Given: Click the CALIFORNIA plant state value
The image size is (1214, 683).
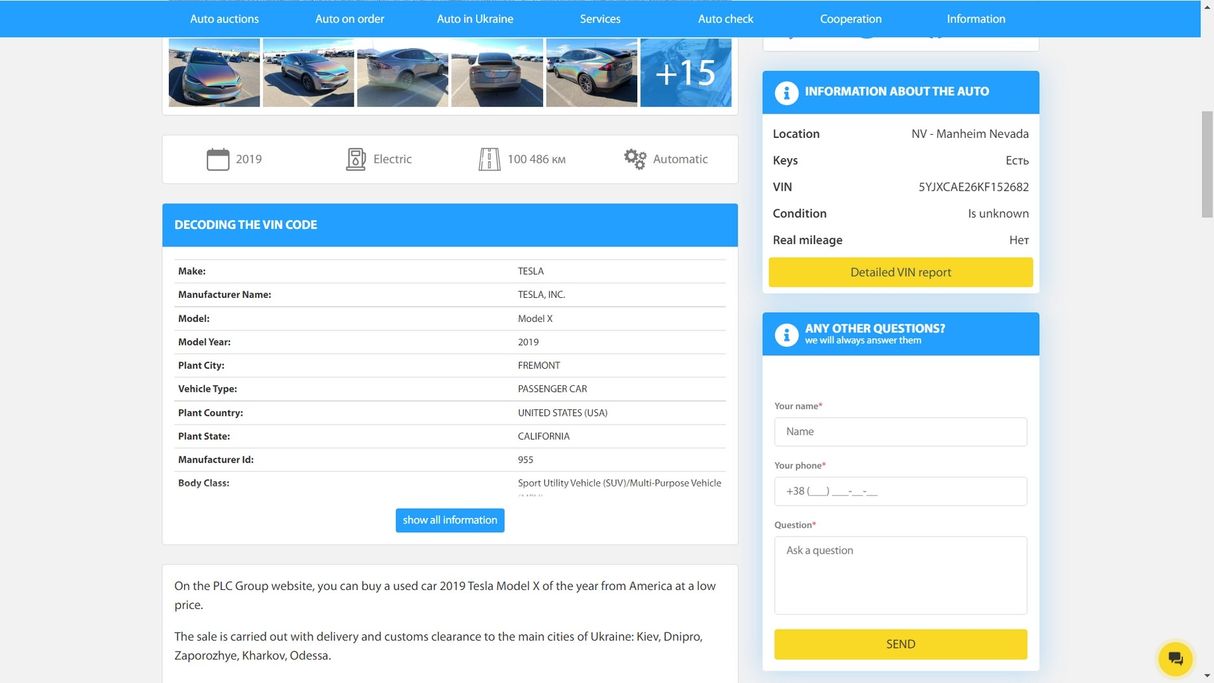Looking at the screenshot, I should click(544, 437).
